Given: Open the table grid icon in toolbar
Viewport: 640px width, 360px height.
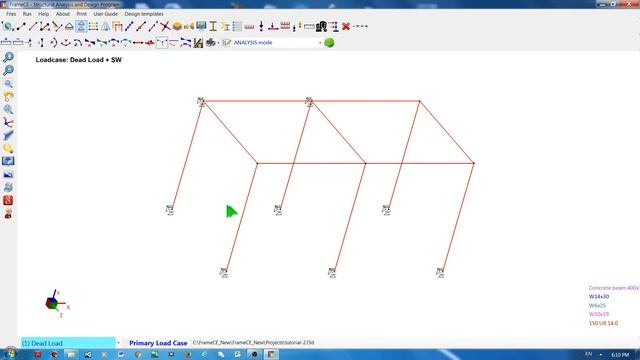Looking at the screenshot, I should (237, 27).
